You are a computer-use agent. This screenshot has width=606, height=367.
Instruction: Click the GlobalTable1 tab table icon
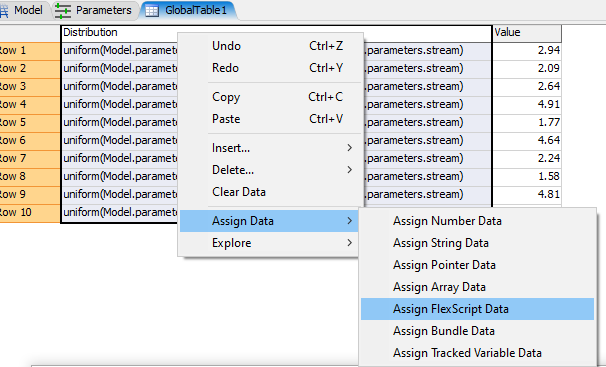pyautogui.click(x=152, y=10)
